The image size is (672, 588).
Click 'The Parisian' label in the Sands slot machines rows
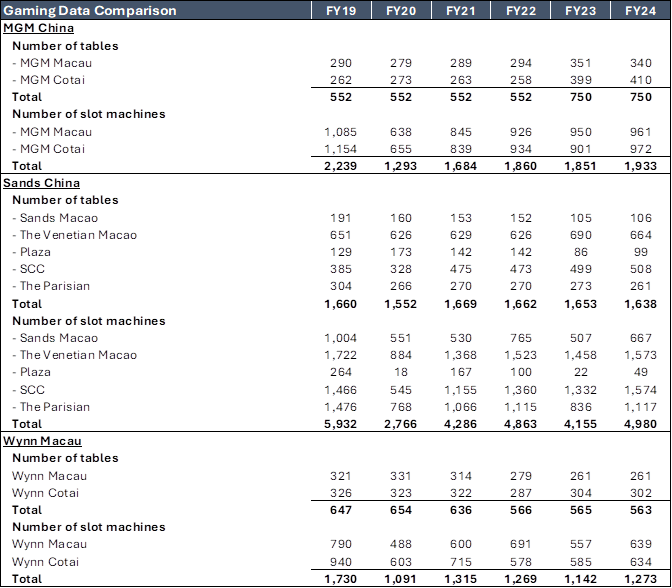pos(55,407)
